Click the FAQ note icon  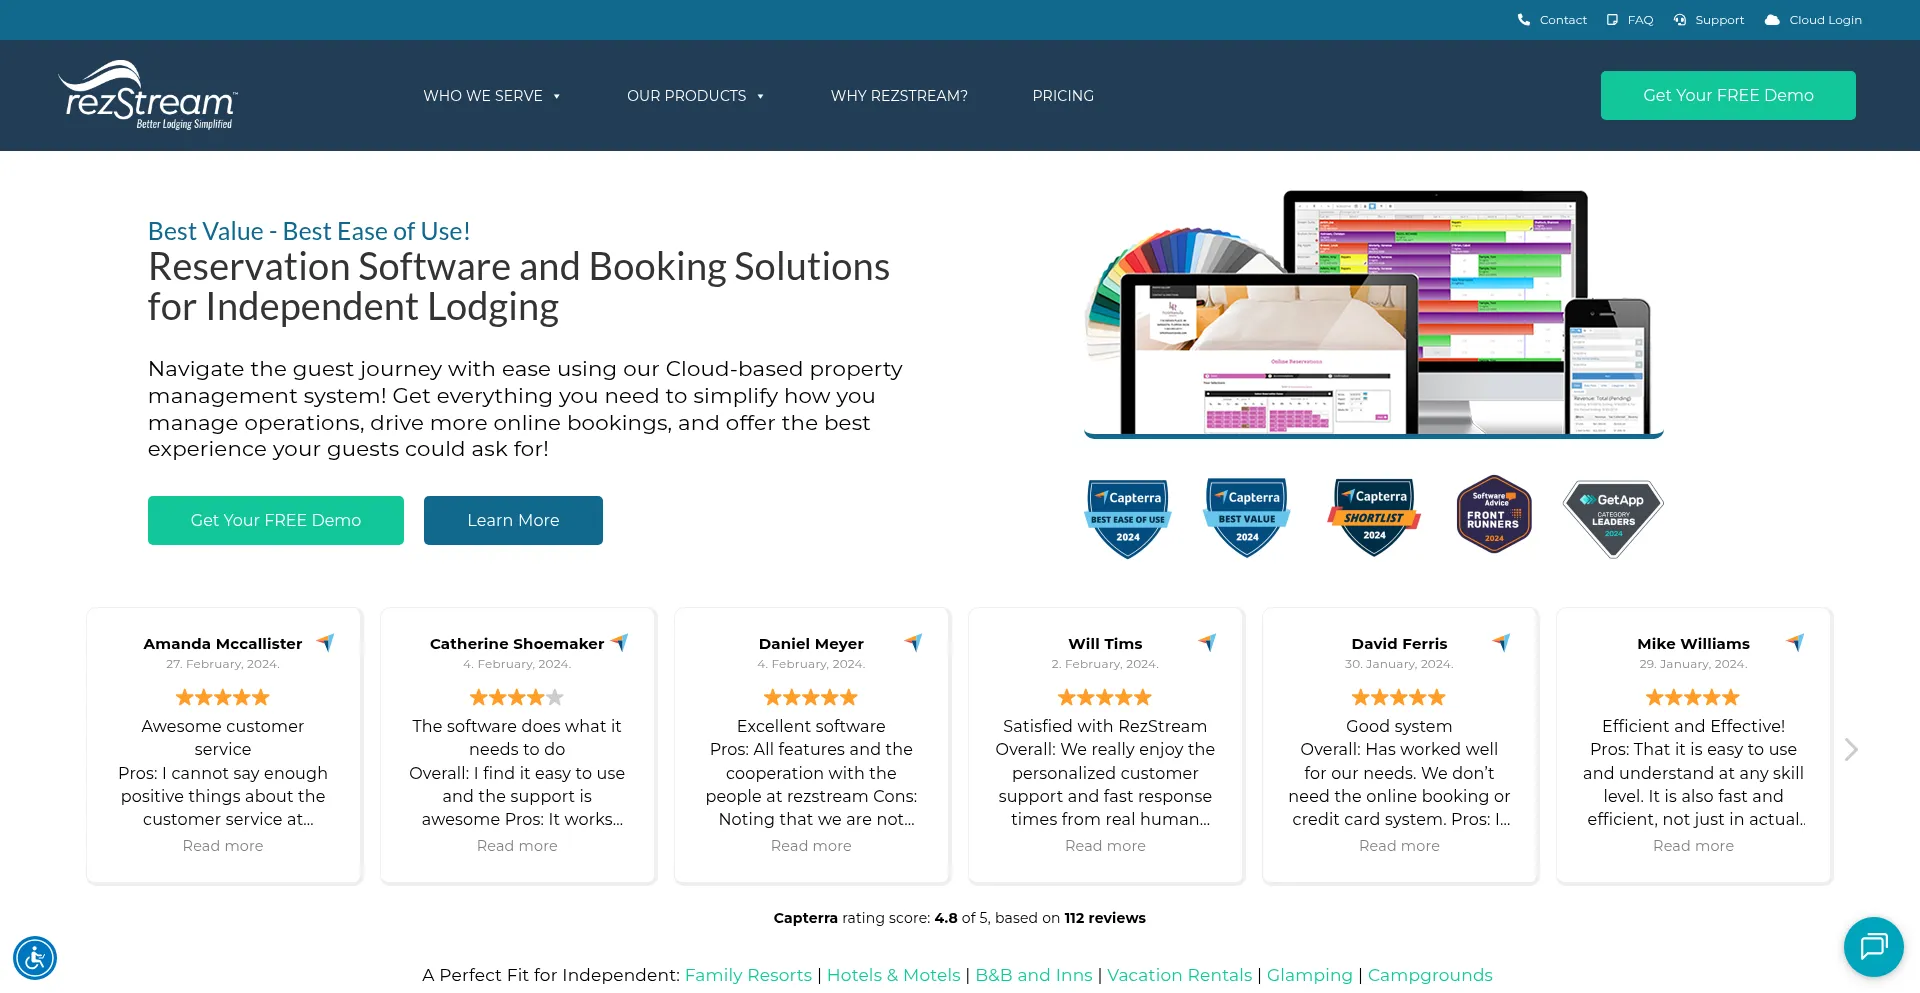(1612, 20)
